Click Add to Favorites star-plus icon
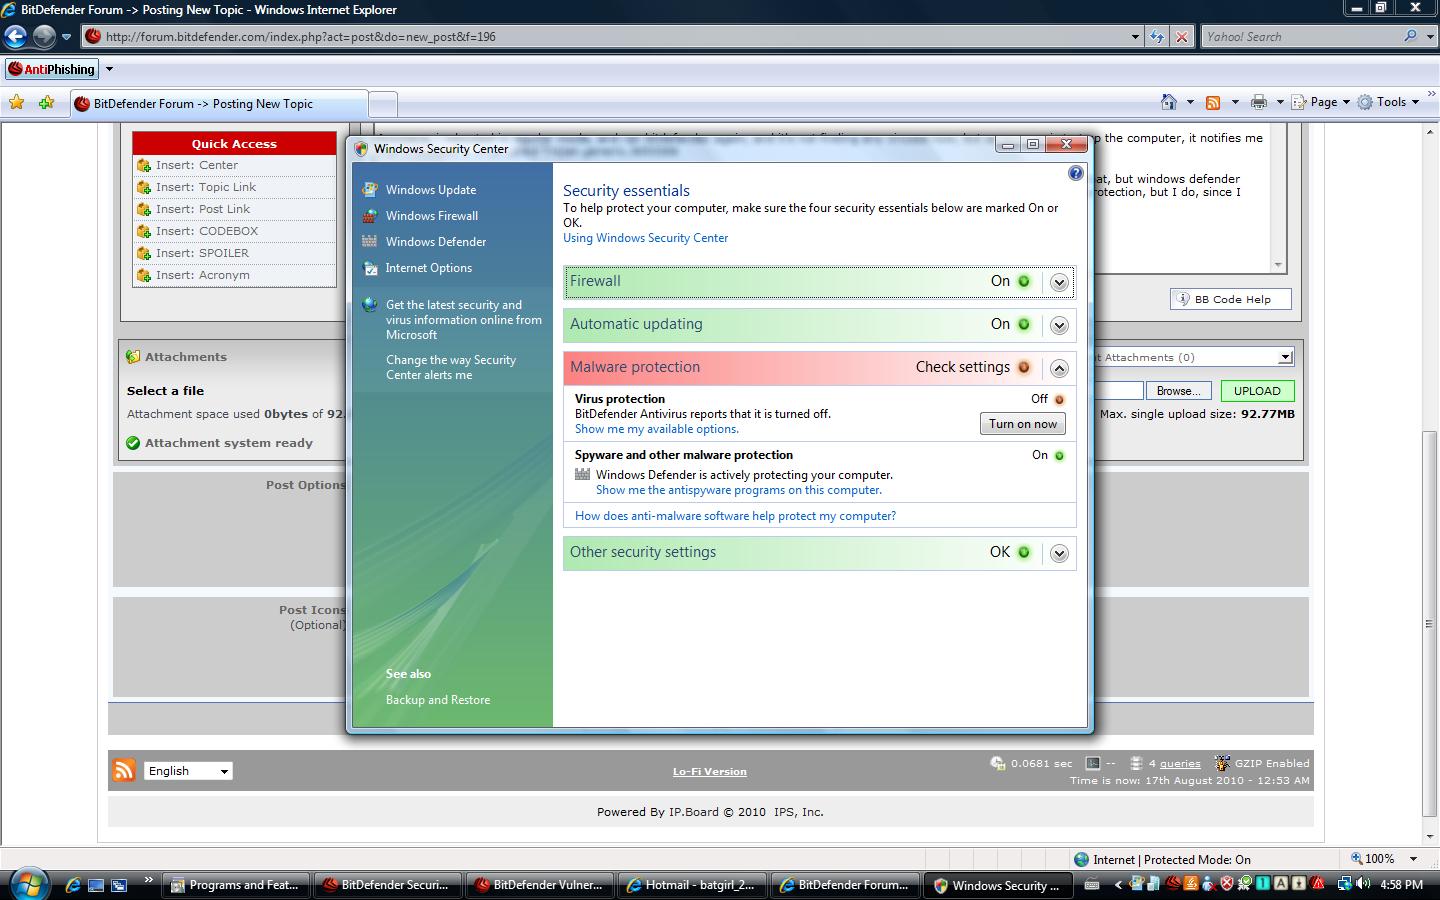The width and height of the screenshot is (1440, 900). tap(46, 102)
